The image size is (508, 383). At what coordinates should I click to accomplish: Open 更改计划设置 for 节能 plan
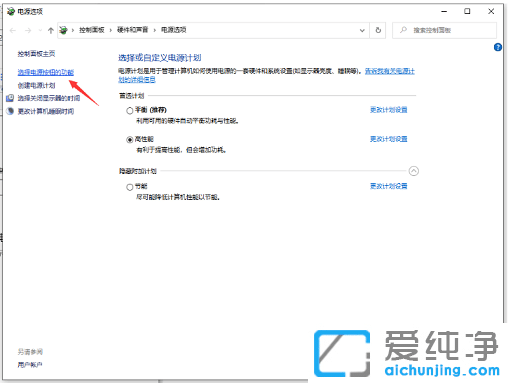[x=389, y=186]
